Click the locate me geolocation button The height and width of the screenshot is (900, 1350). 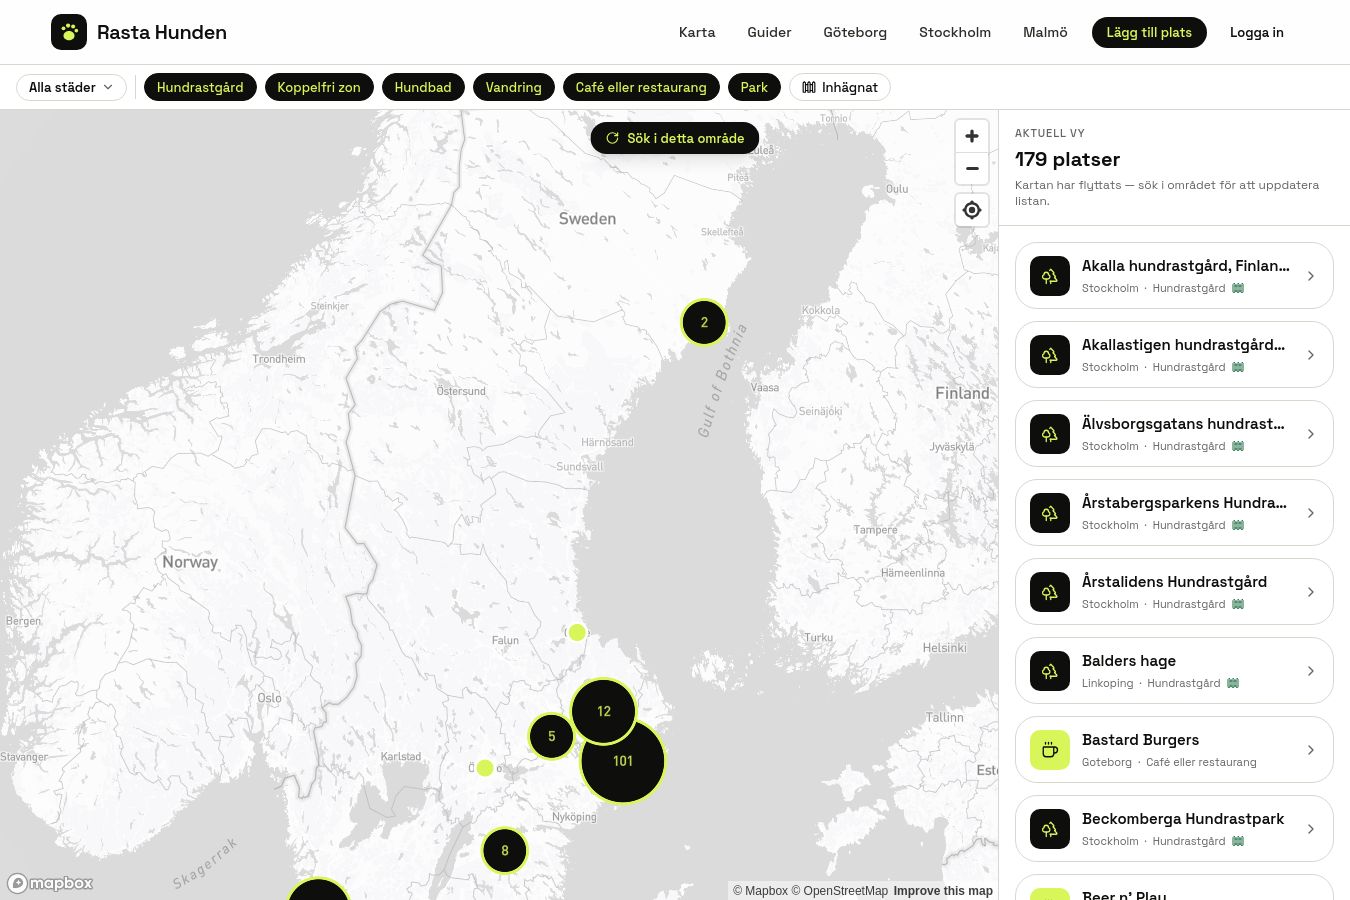click(972, 210)
